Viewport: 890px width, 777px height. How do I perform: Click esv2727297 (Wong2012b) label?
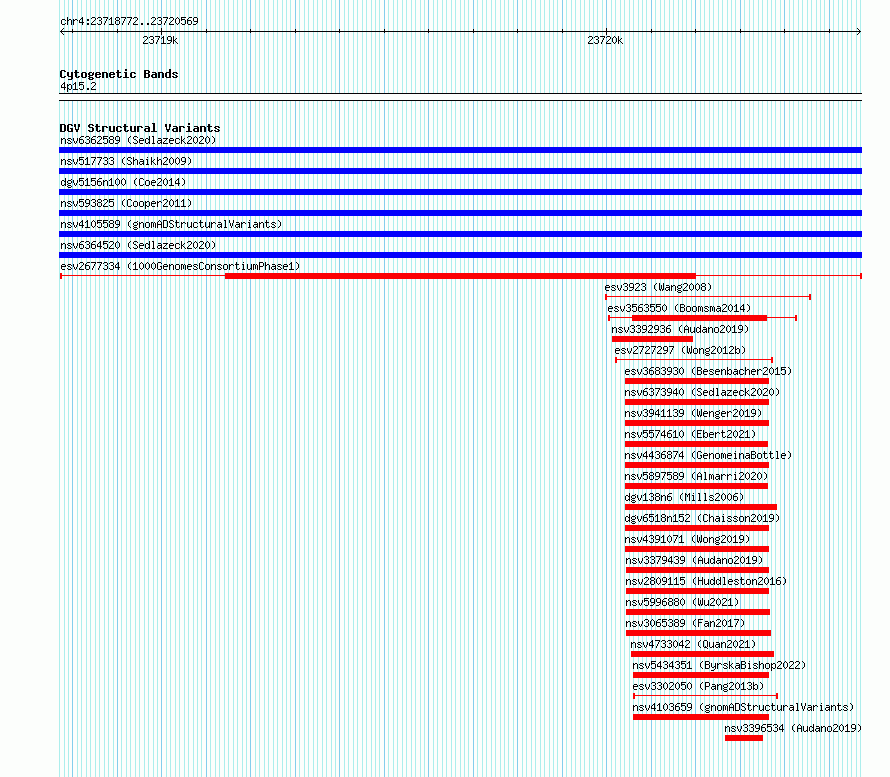[x=680, y=350]
